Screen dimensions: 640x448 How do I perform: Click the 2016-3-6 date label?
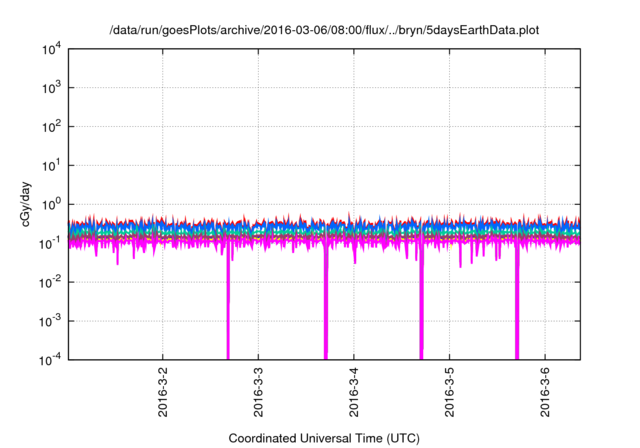point(545,392)
